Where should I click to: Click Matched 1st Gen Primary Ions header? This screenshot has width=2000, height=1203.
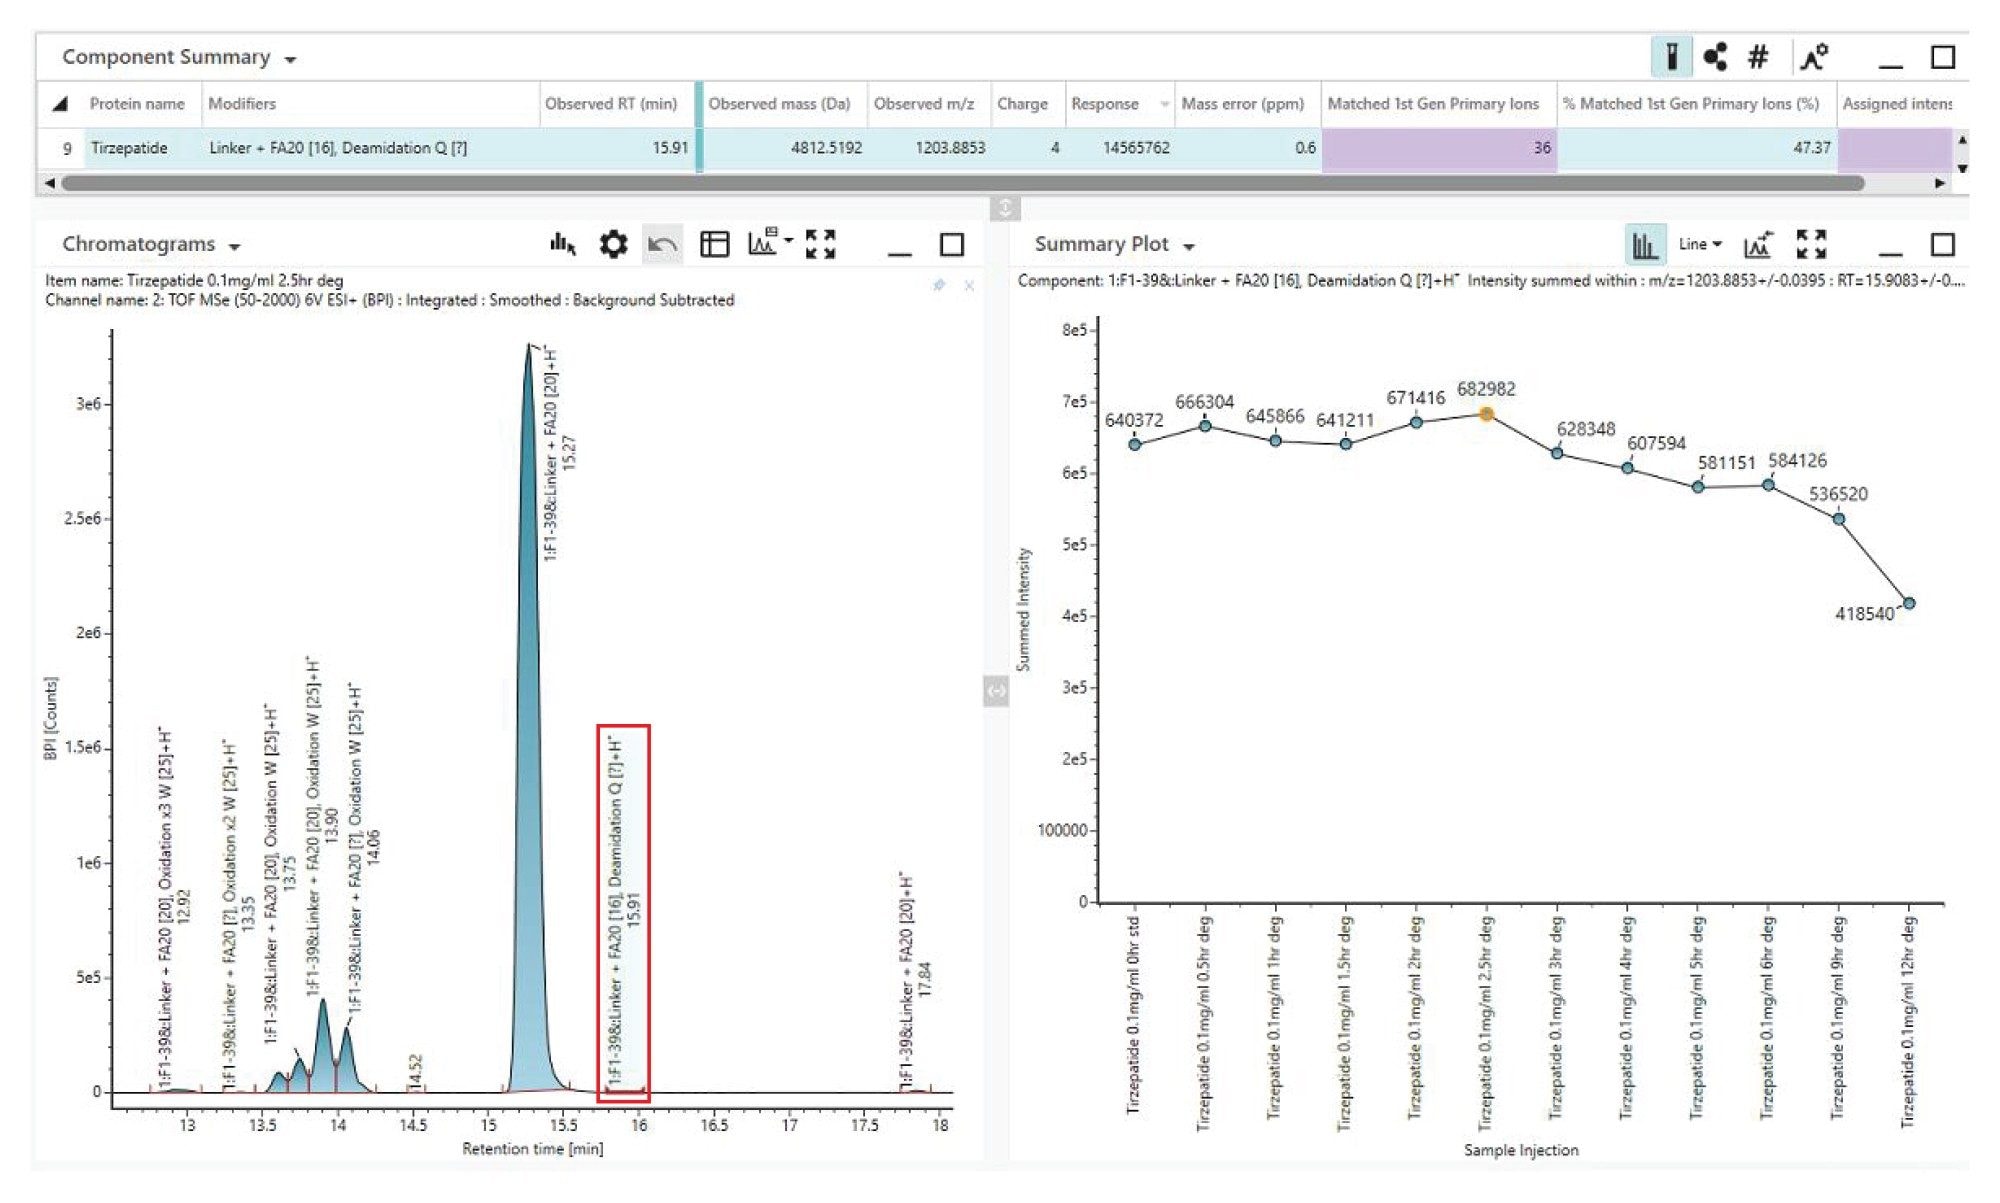[1433, 104]
